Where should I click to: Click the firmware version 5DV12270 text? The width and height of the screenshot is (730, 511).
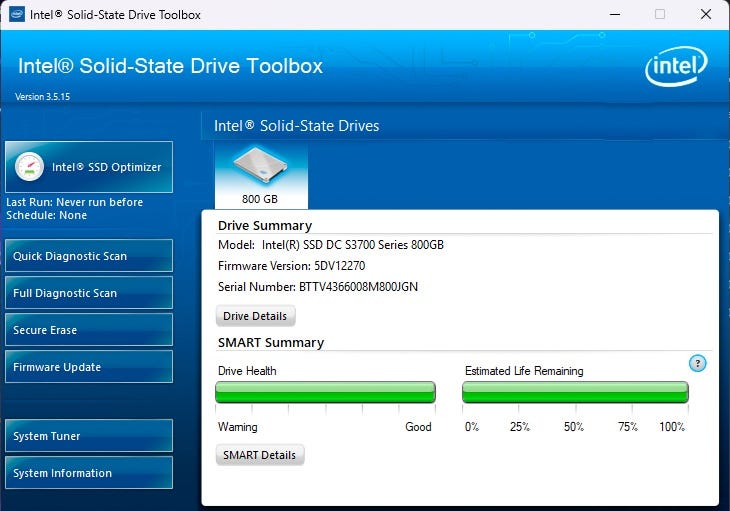coord(339,266)
